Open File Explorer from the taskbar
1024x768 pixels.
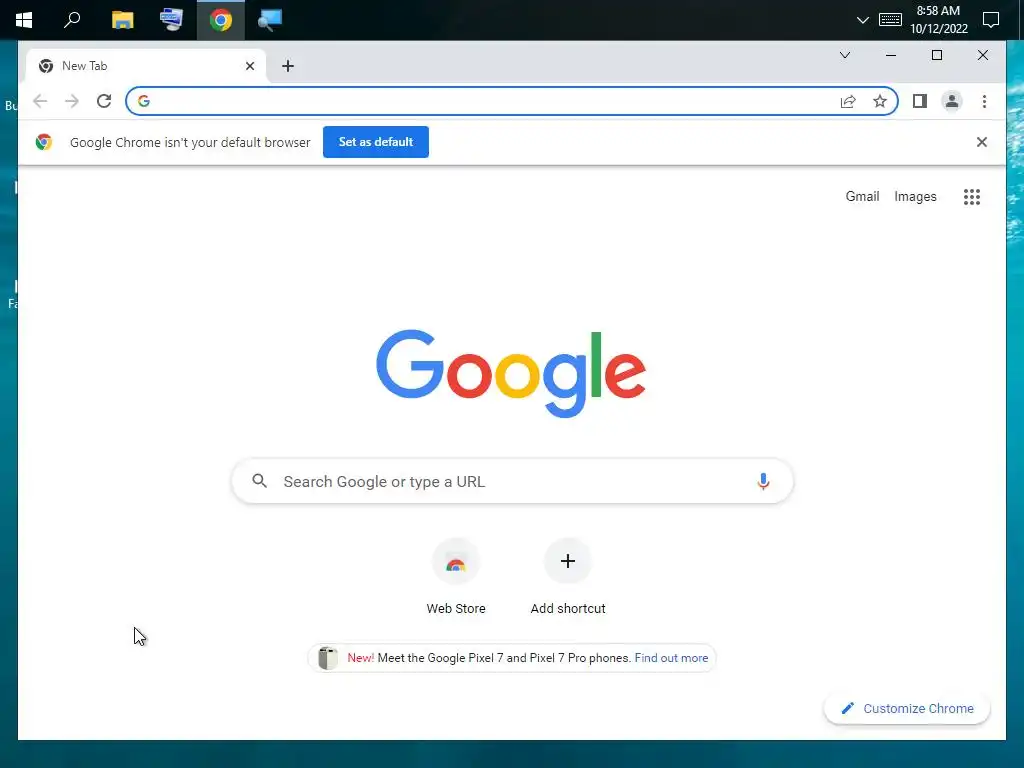pos(122,20)
